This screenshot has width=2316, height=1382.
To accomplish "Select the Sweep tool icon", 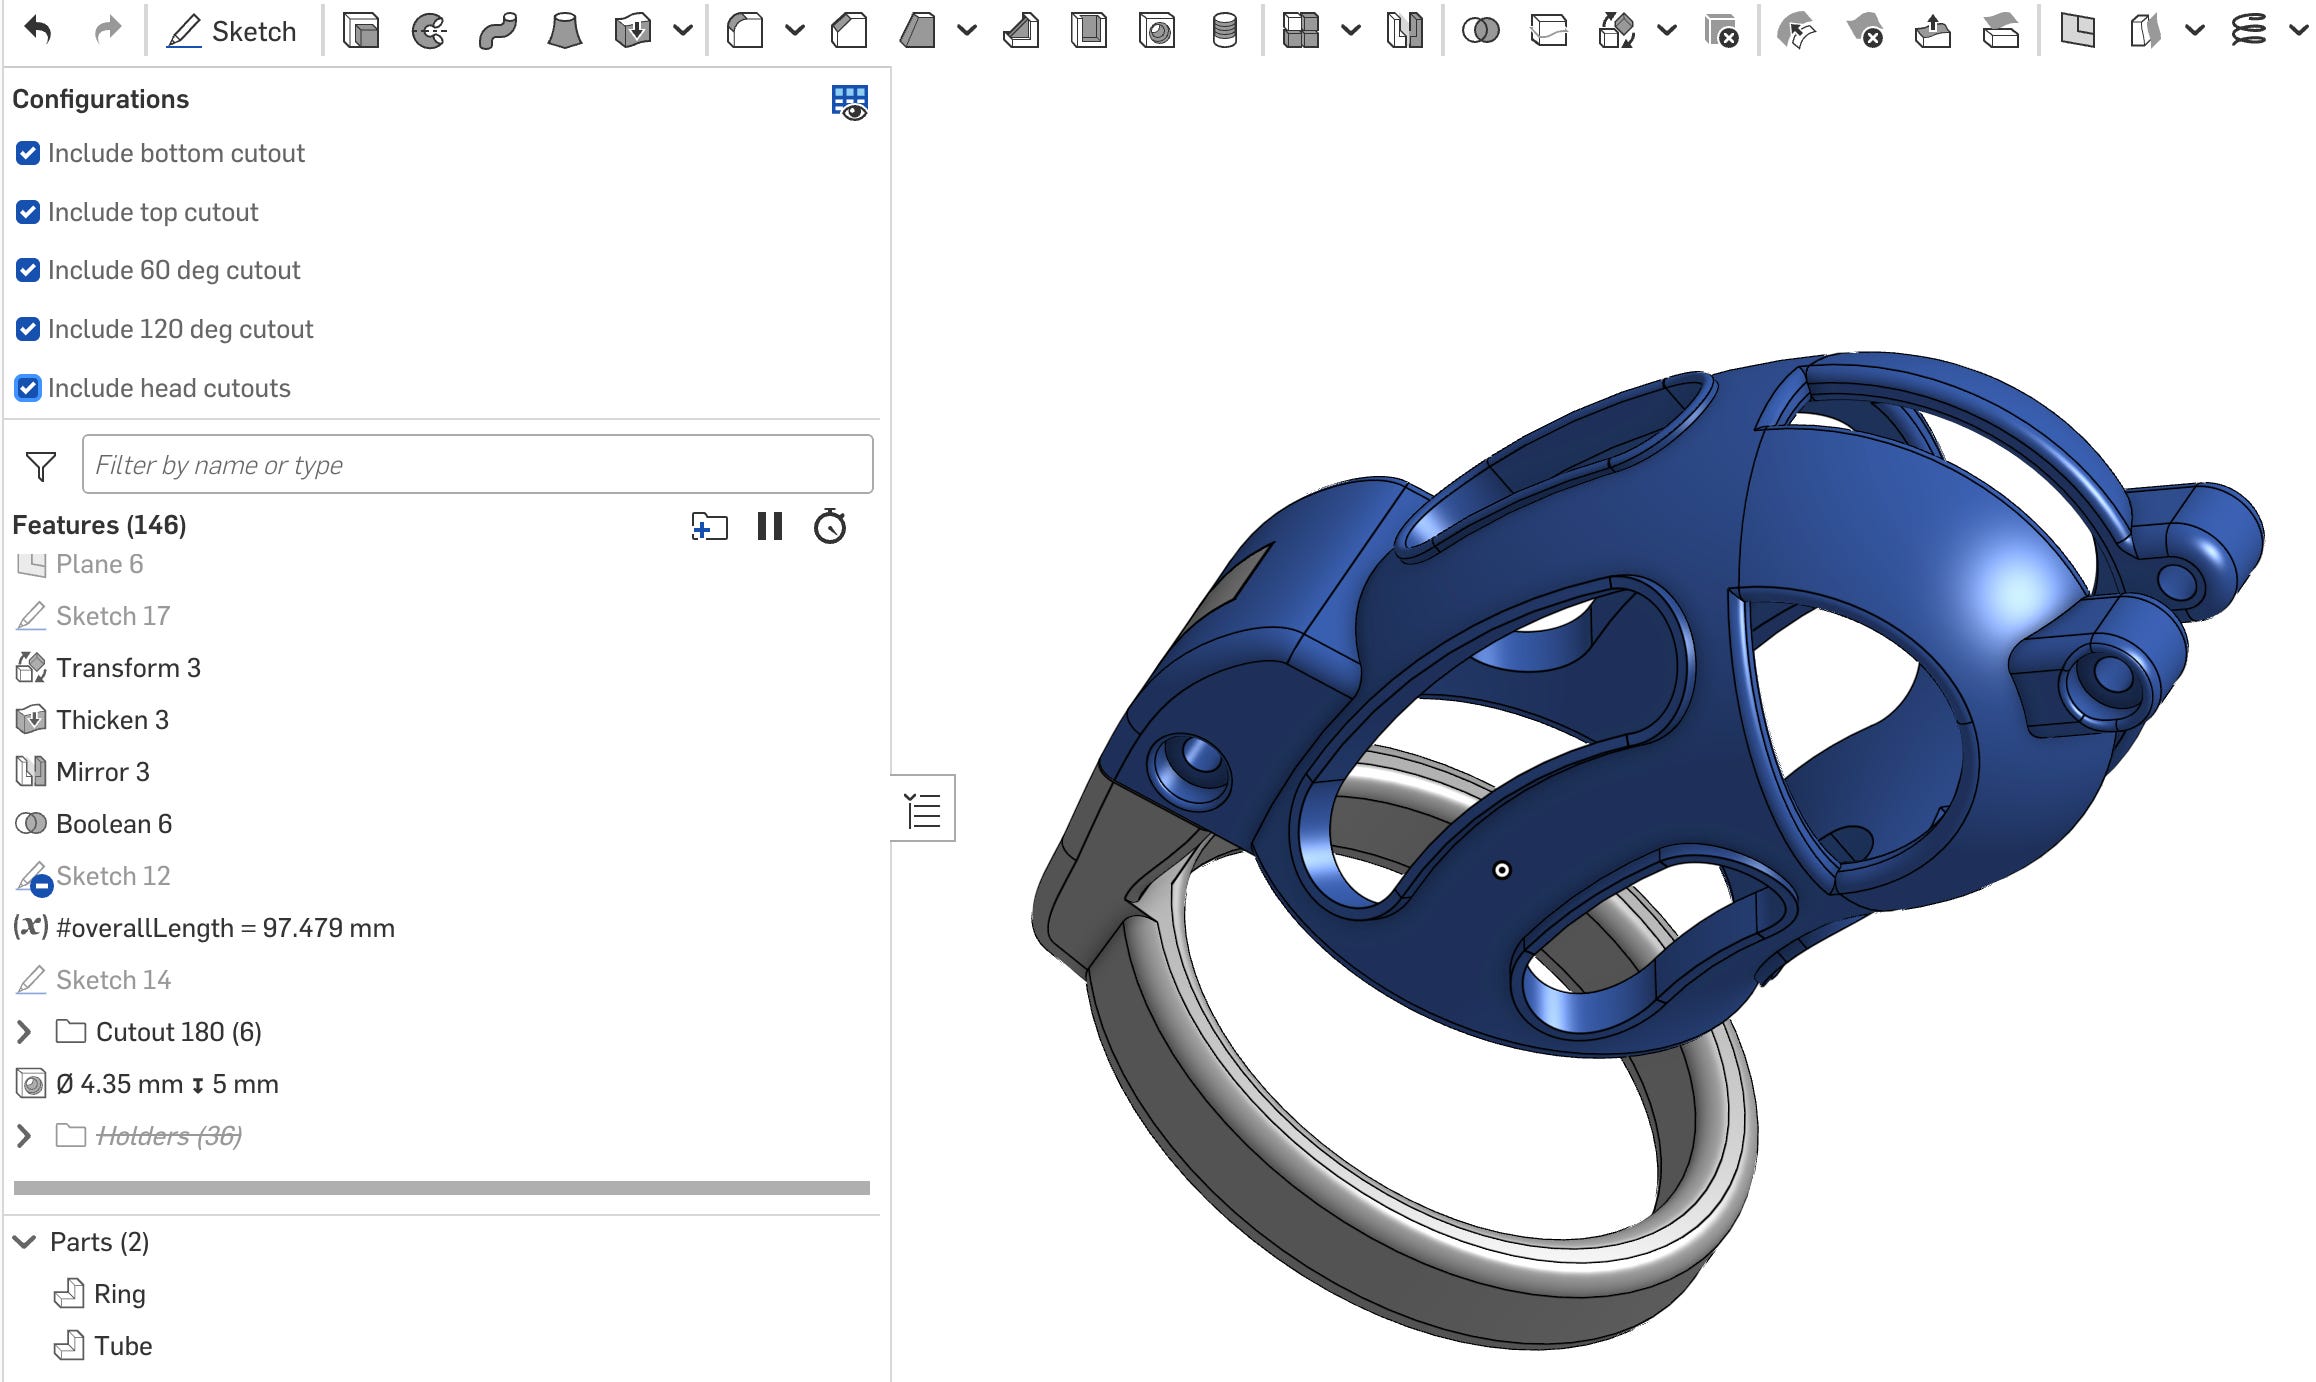I will pos(497,31).
